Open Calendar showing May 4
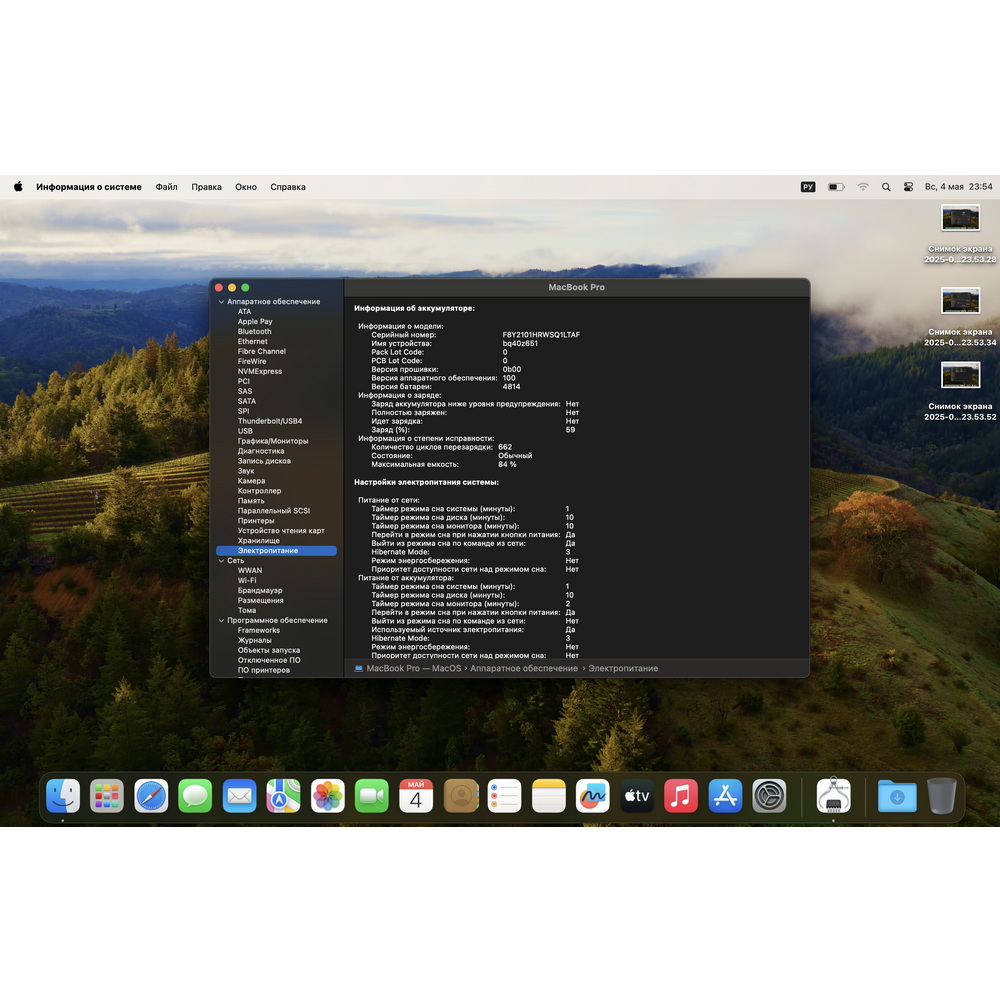 [x=416, y=796]
